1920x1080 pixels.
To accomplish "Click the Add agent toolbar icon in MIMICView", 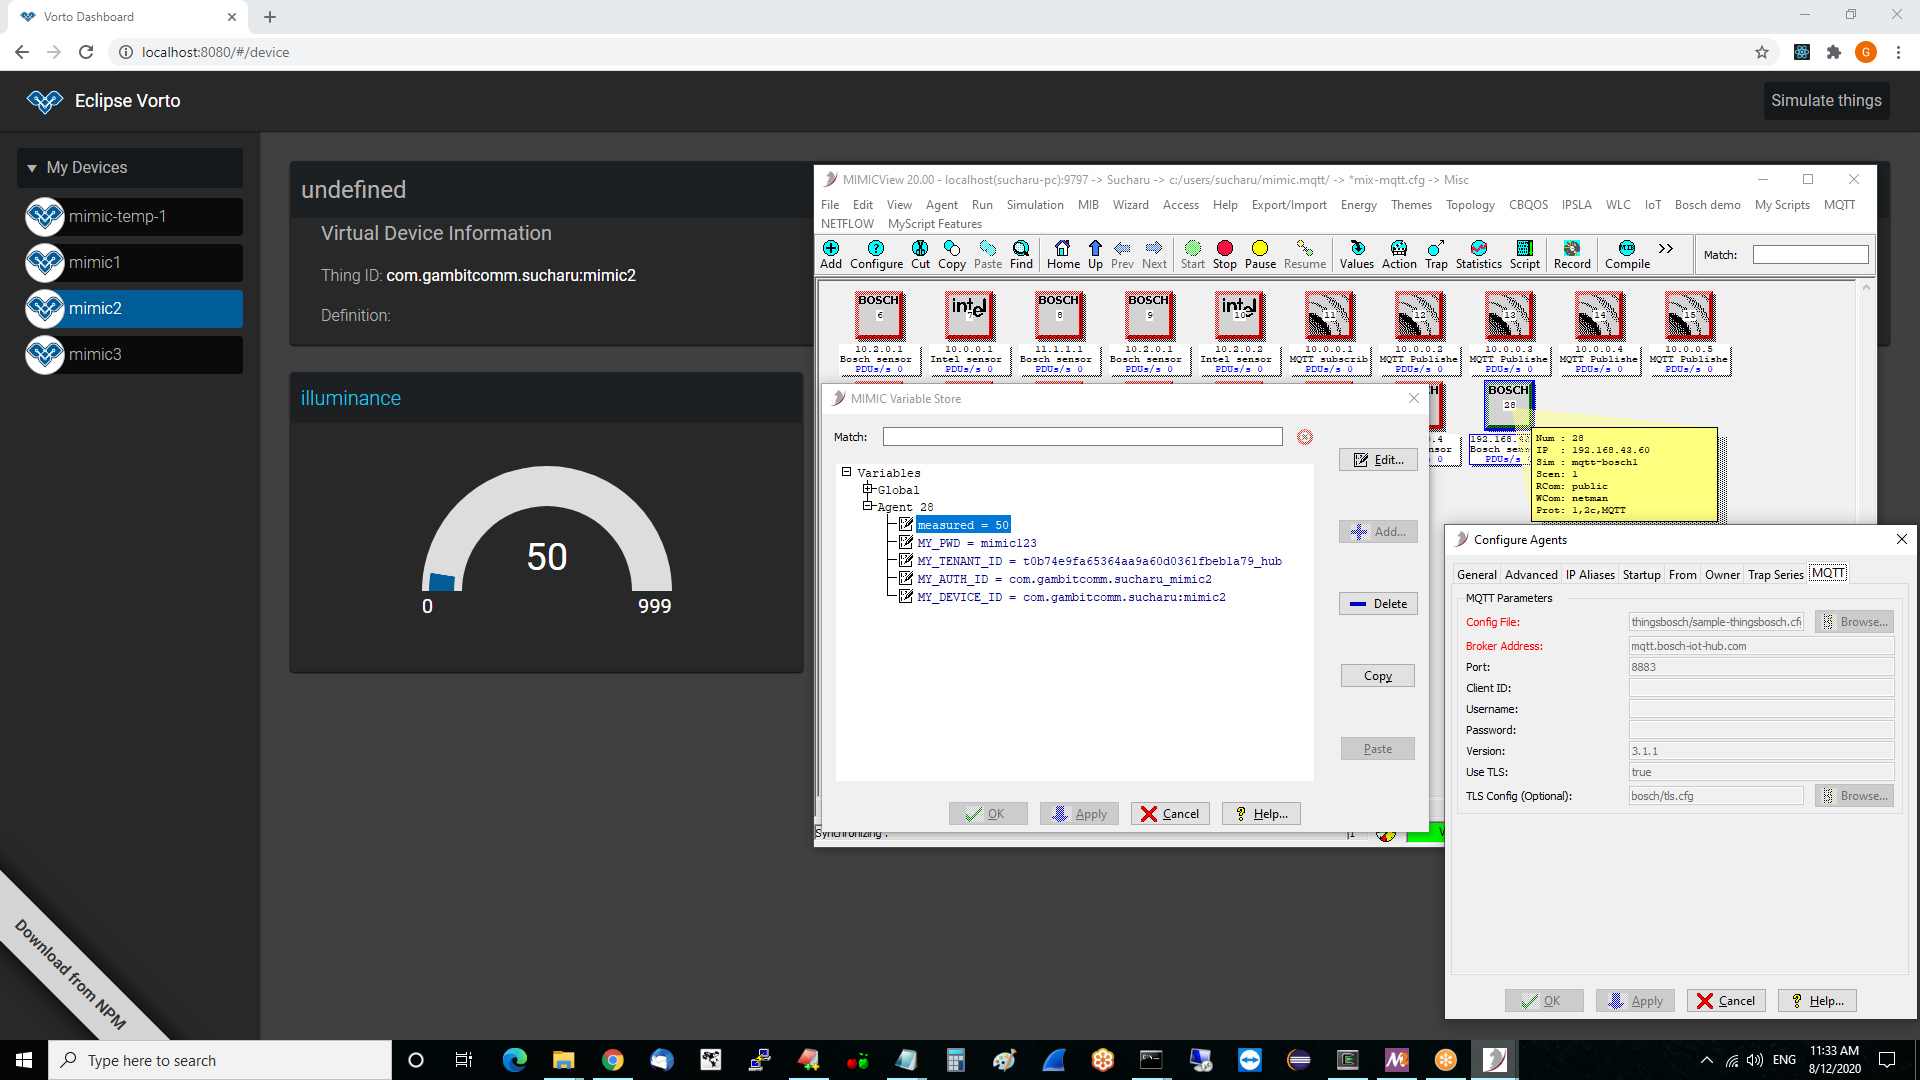I will [x=831, y=255].
